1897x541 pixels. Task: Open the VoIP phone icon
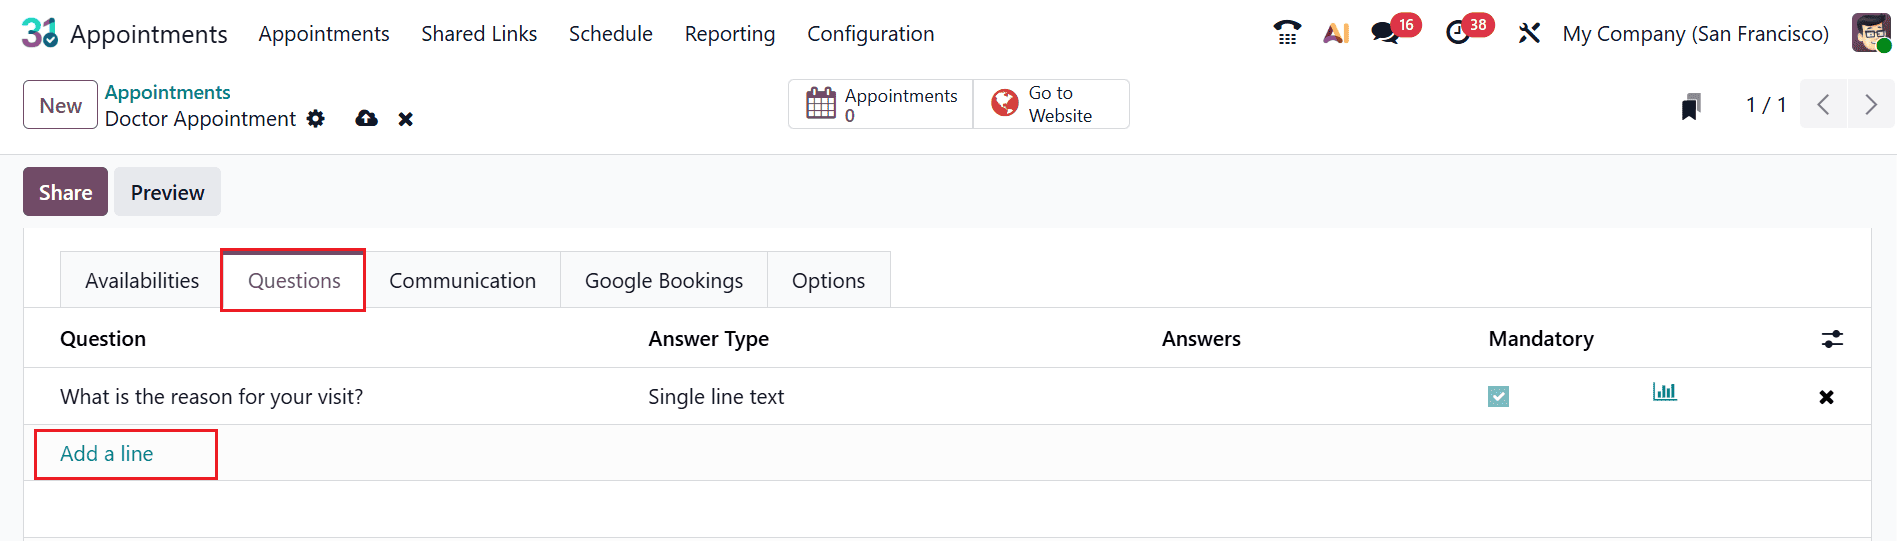1287,33
